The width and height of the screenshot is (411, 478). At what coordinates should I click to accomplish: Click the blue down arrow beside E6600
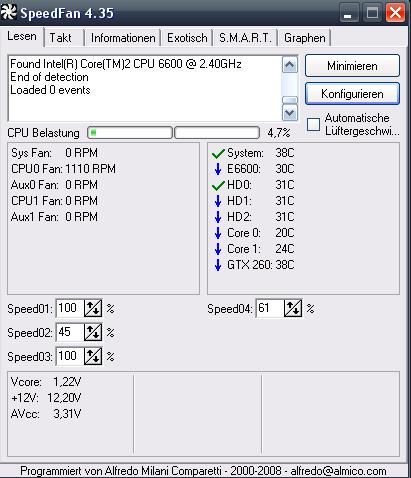click(x=218, y=169)
